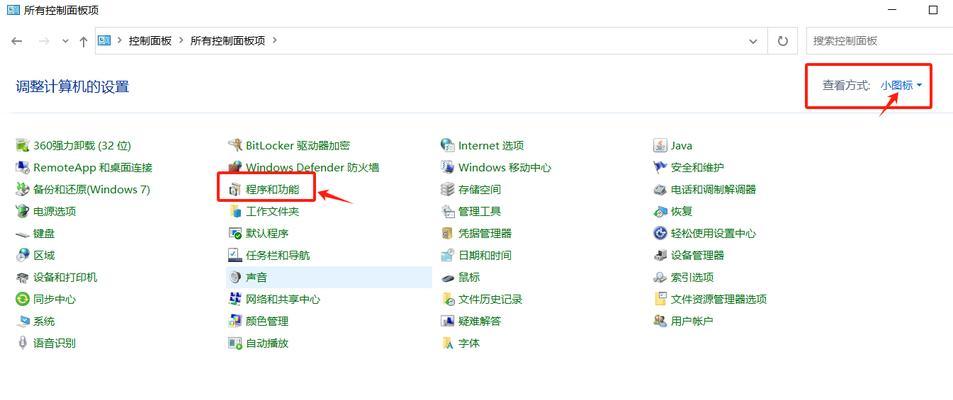Click the 任务栏和导航 icon

point(235,255)
